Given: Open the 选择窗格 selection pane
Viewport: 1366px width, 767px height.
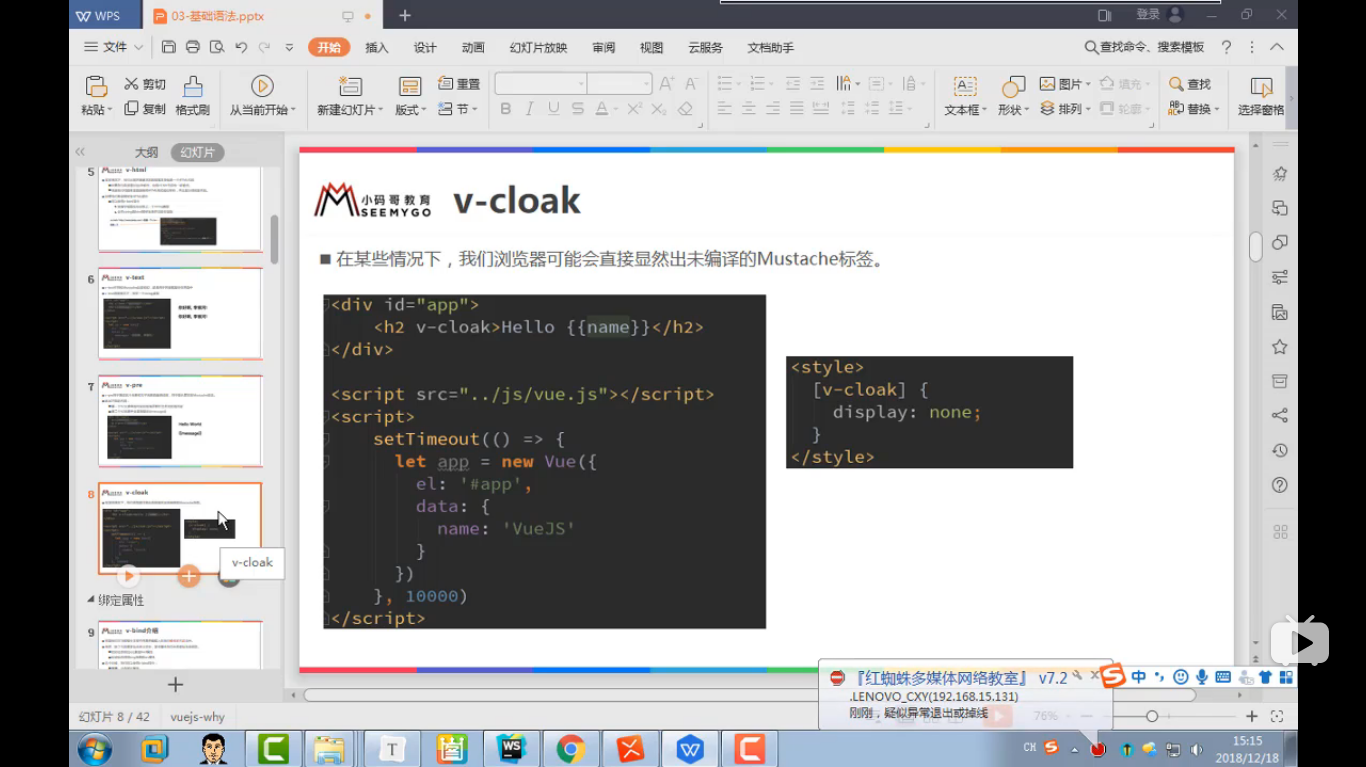Looking at the screenshot, I should click(1261, 96).
